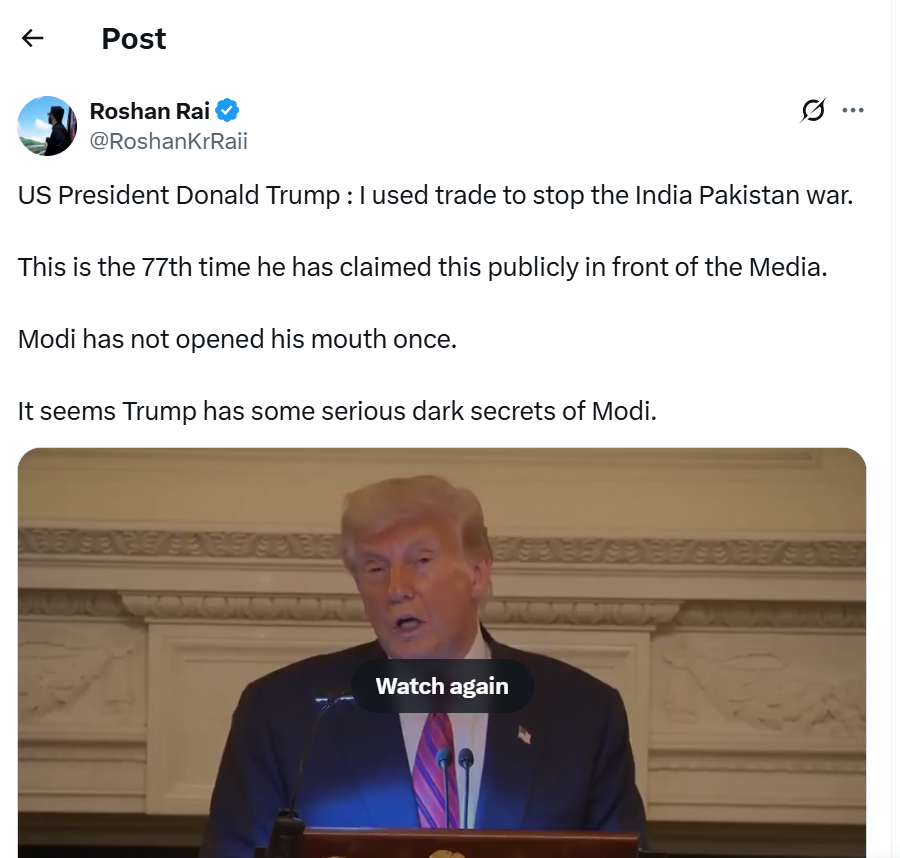
Task: Click the Roshan Rai display name
Action: pyautogui.click(x=149, y=111)
